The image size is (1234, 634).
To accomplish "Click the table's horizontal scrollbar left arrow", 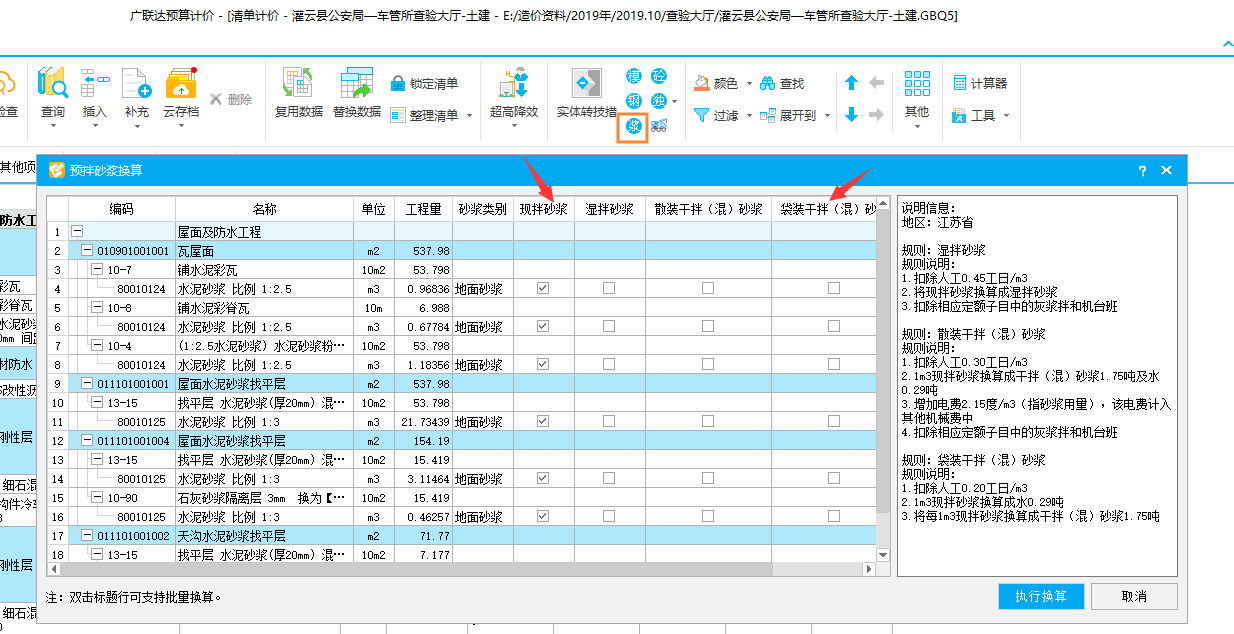I will 53,569.
